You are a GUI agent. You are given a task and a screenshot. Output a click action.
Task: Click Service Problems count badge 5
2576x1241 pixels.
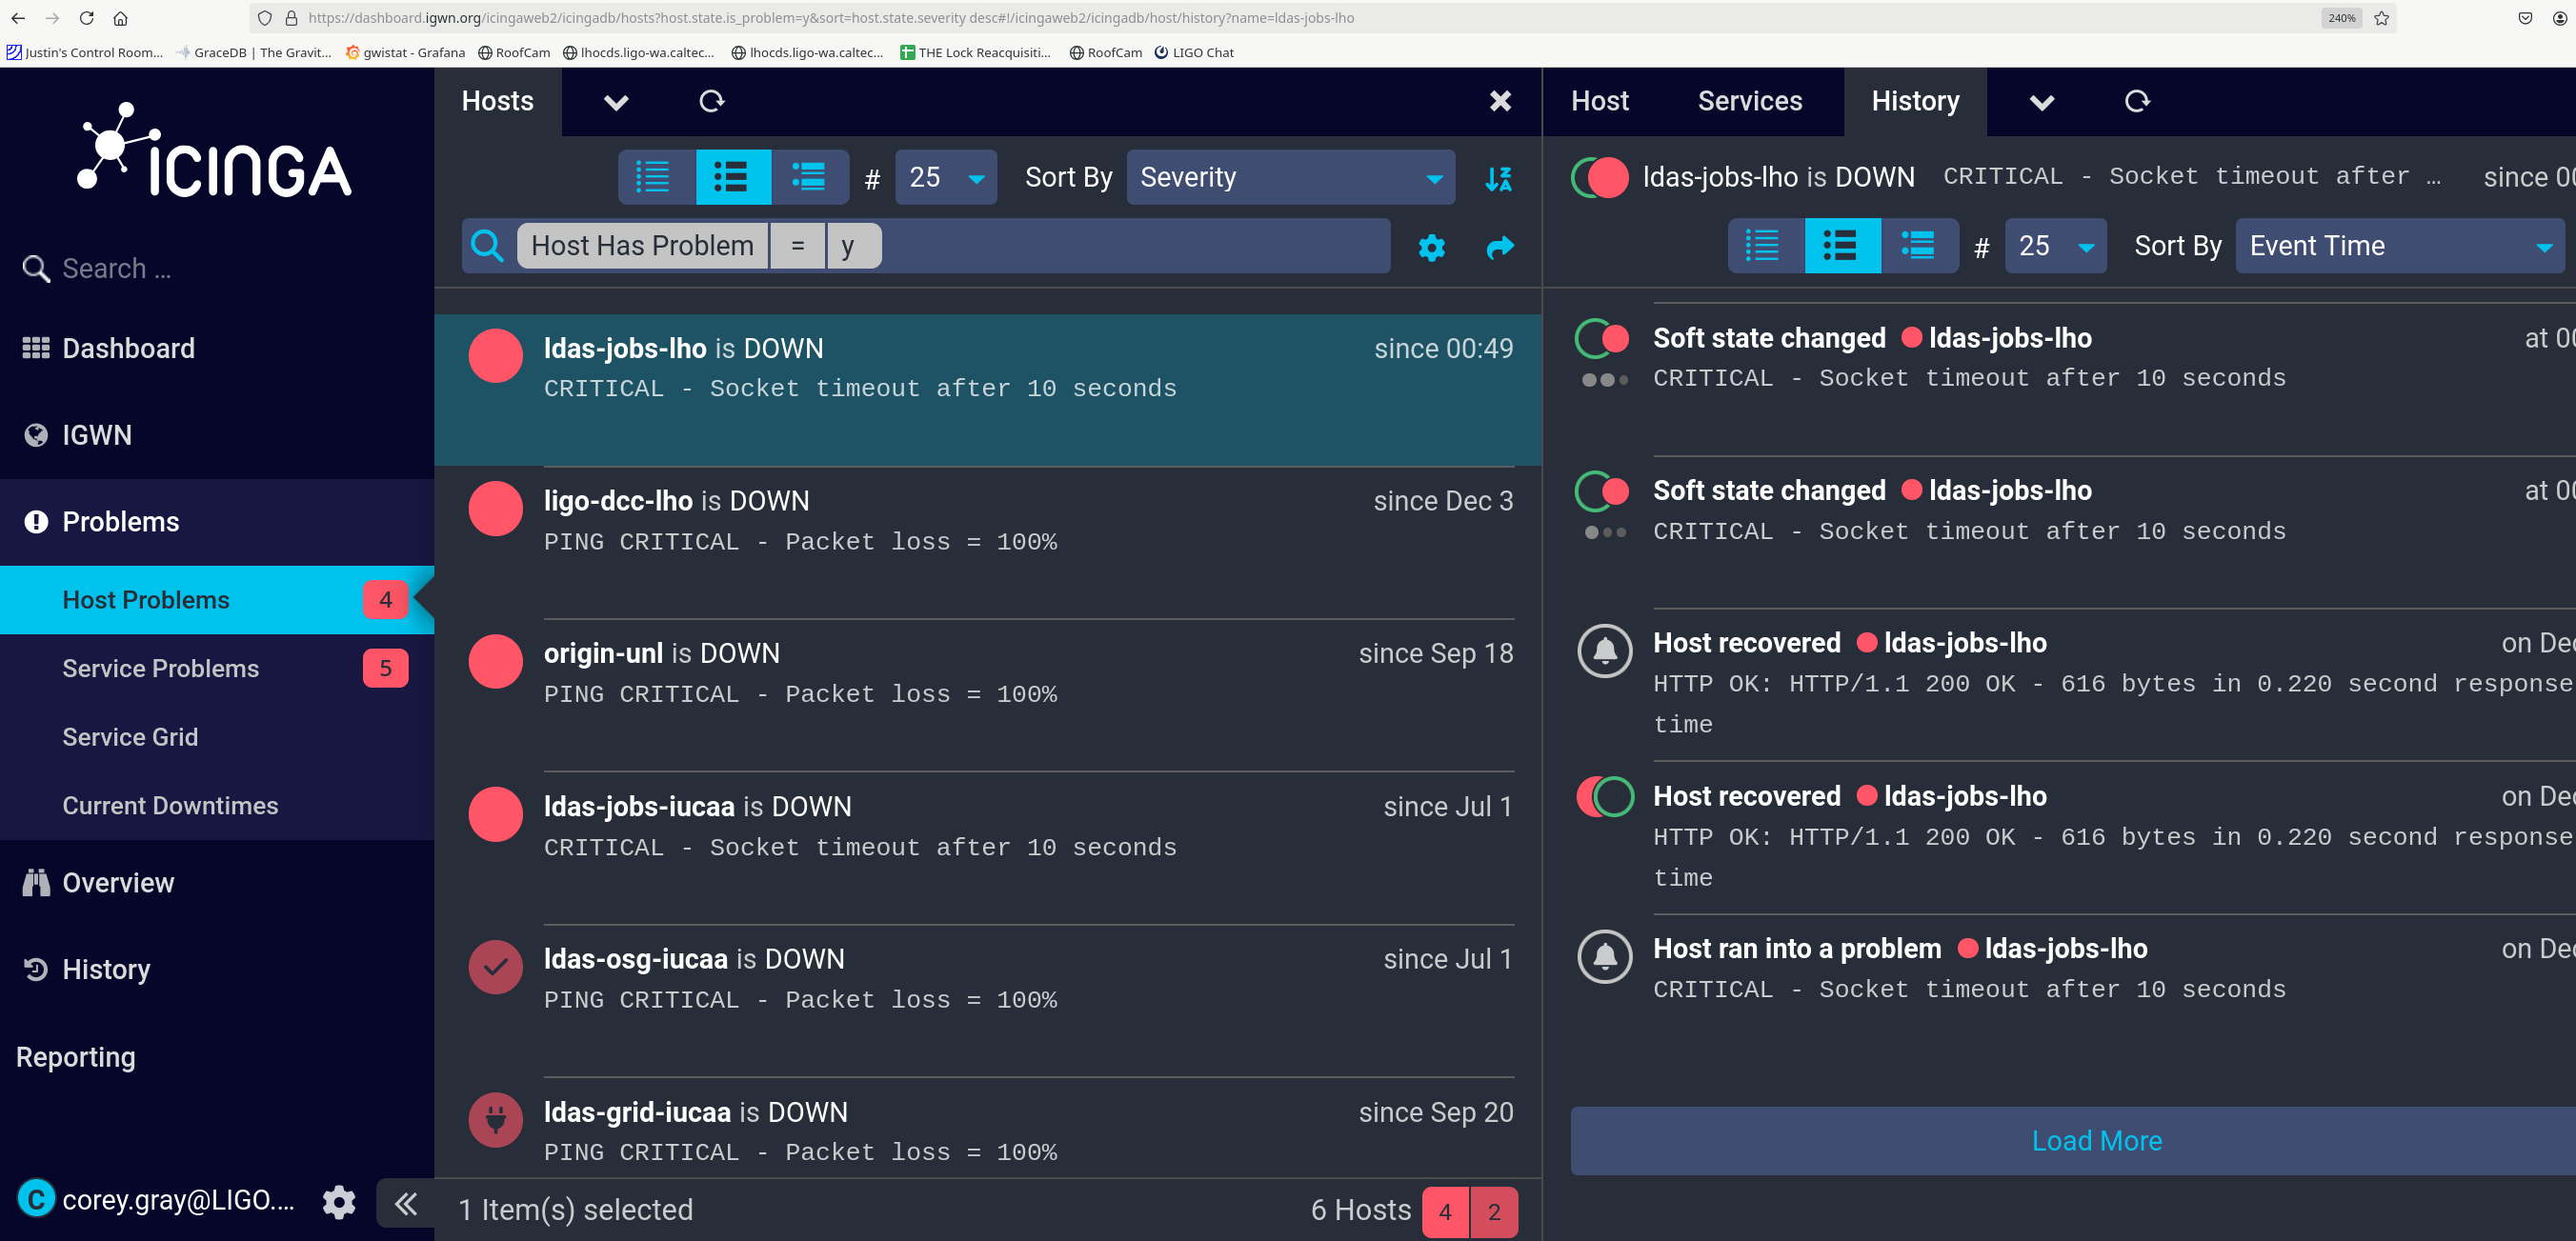pyautogui.click(x=385, y=668)
